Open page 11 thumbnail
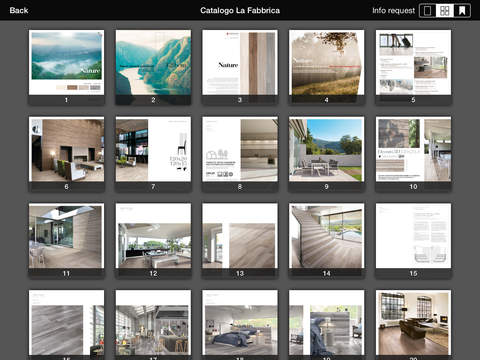The width and height of the screenshot is (480, 360). pyautogui.click(x=66, y=236)
